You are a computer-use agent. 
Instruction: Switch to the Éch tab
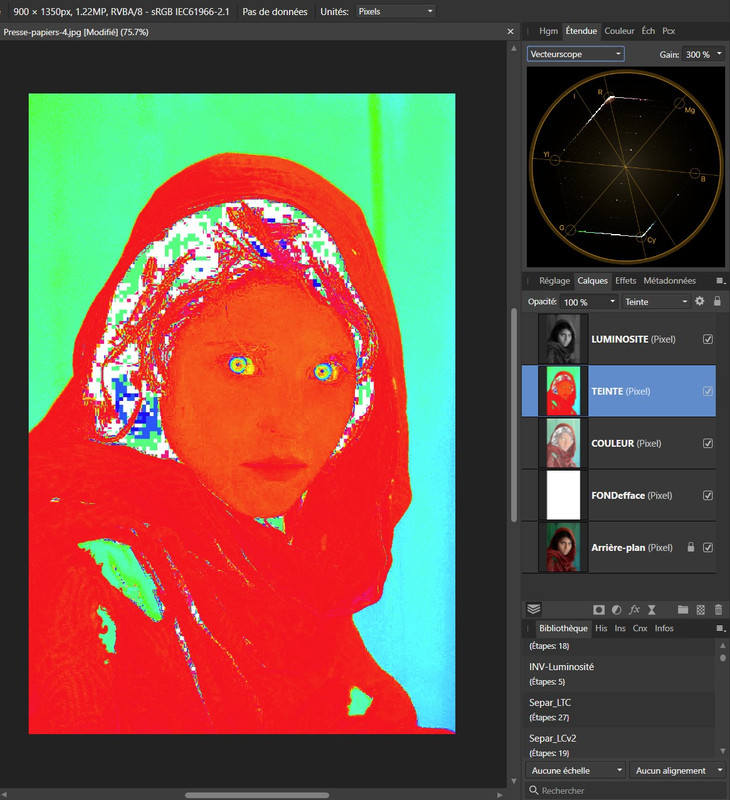coord(648,31)
